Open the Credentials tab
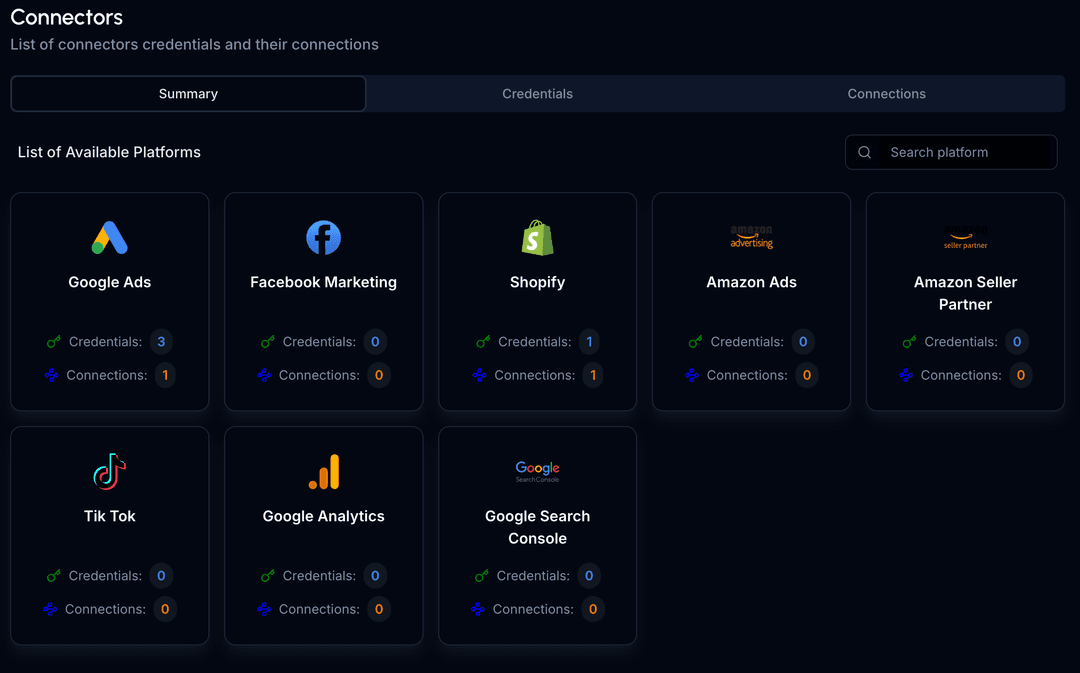The height and width of the screenshot is (673, 1080). point(537,94)
